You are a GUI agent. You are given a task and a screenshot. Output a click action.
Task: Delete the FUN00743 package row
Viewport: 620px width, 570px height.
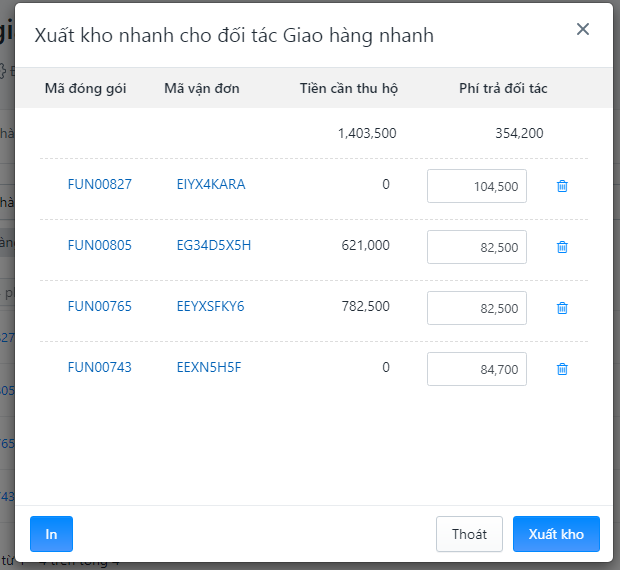(562, 369)
